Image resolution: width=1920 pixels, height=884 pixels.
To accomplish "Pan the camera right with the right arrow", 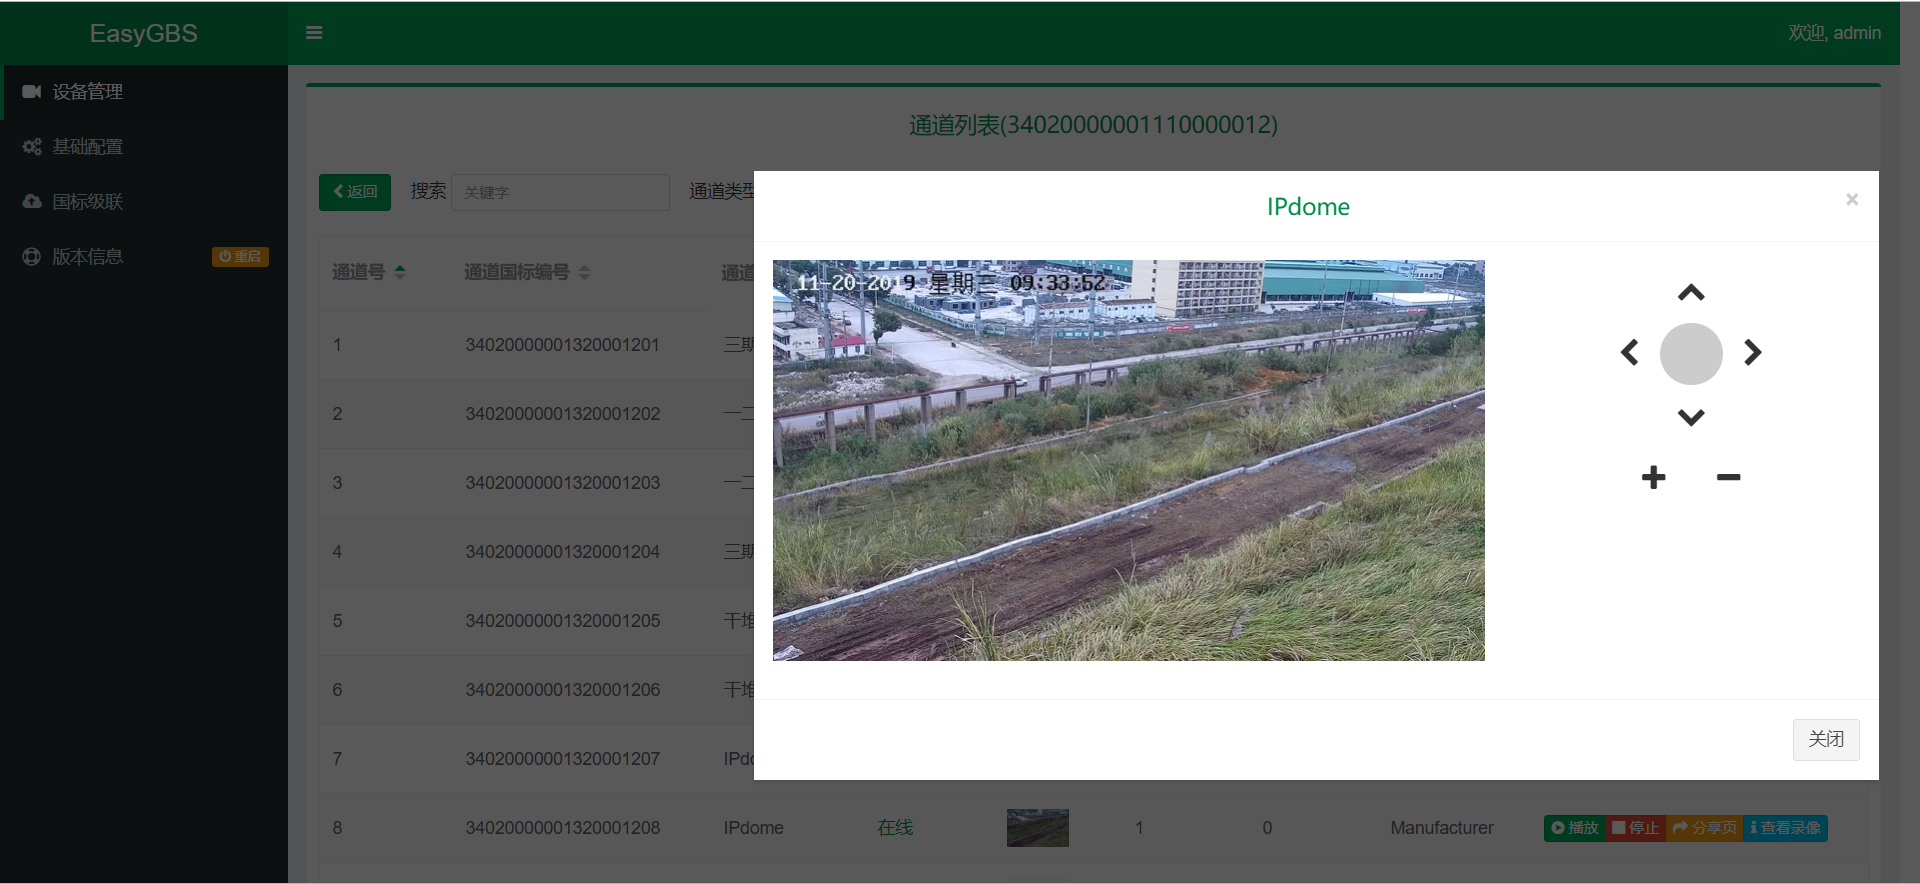I will [1752, 352].
